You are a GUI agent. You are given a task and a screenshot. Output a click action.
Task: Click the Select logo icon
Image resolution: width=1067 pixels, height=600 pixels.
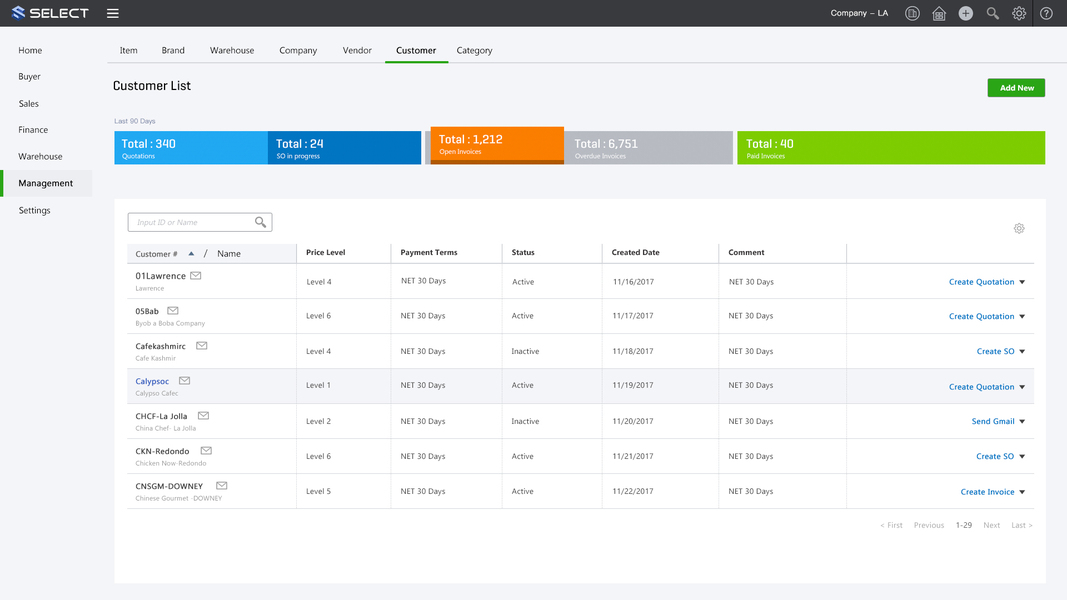(18, 13)
